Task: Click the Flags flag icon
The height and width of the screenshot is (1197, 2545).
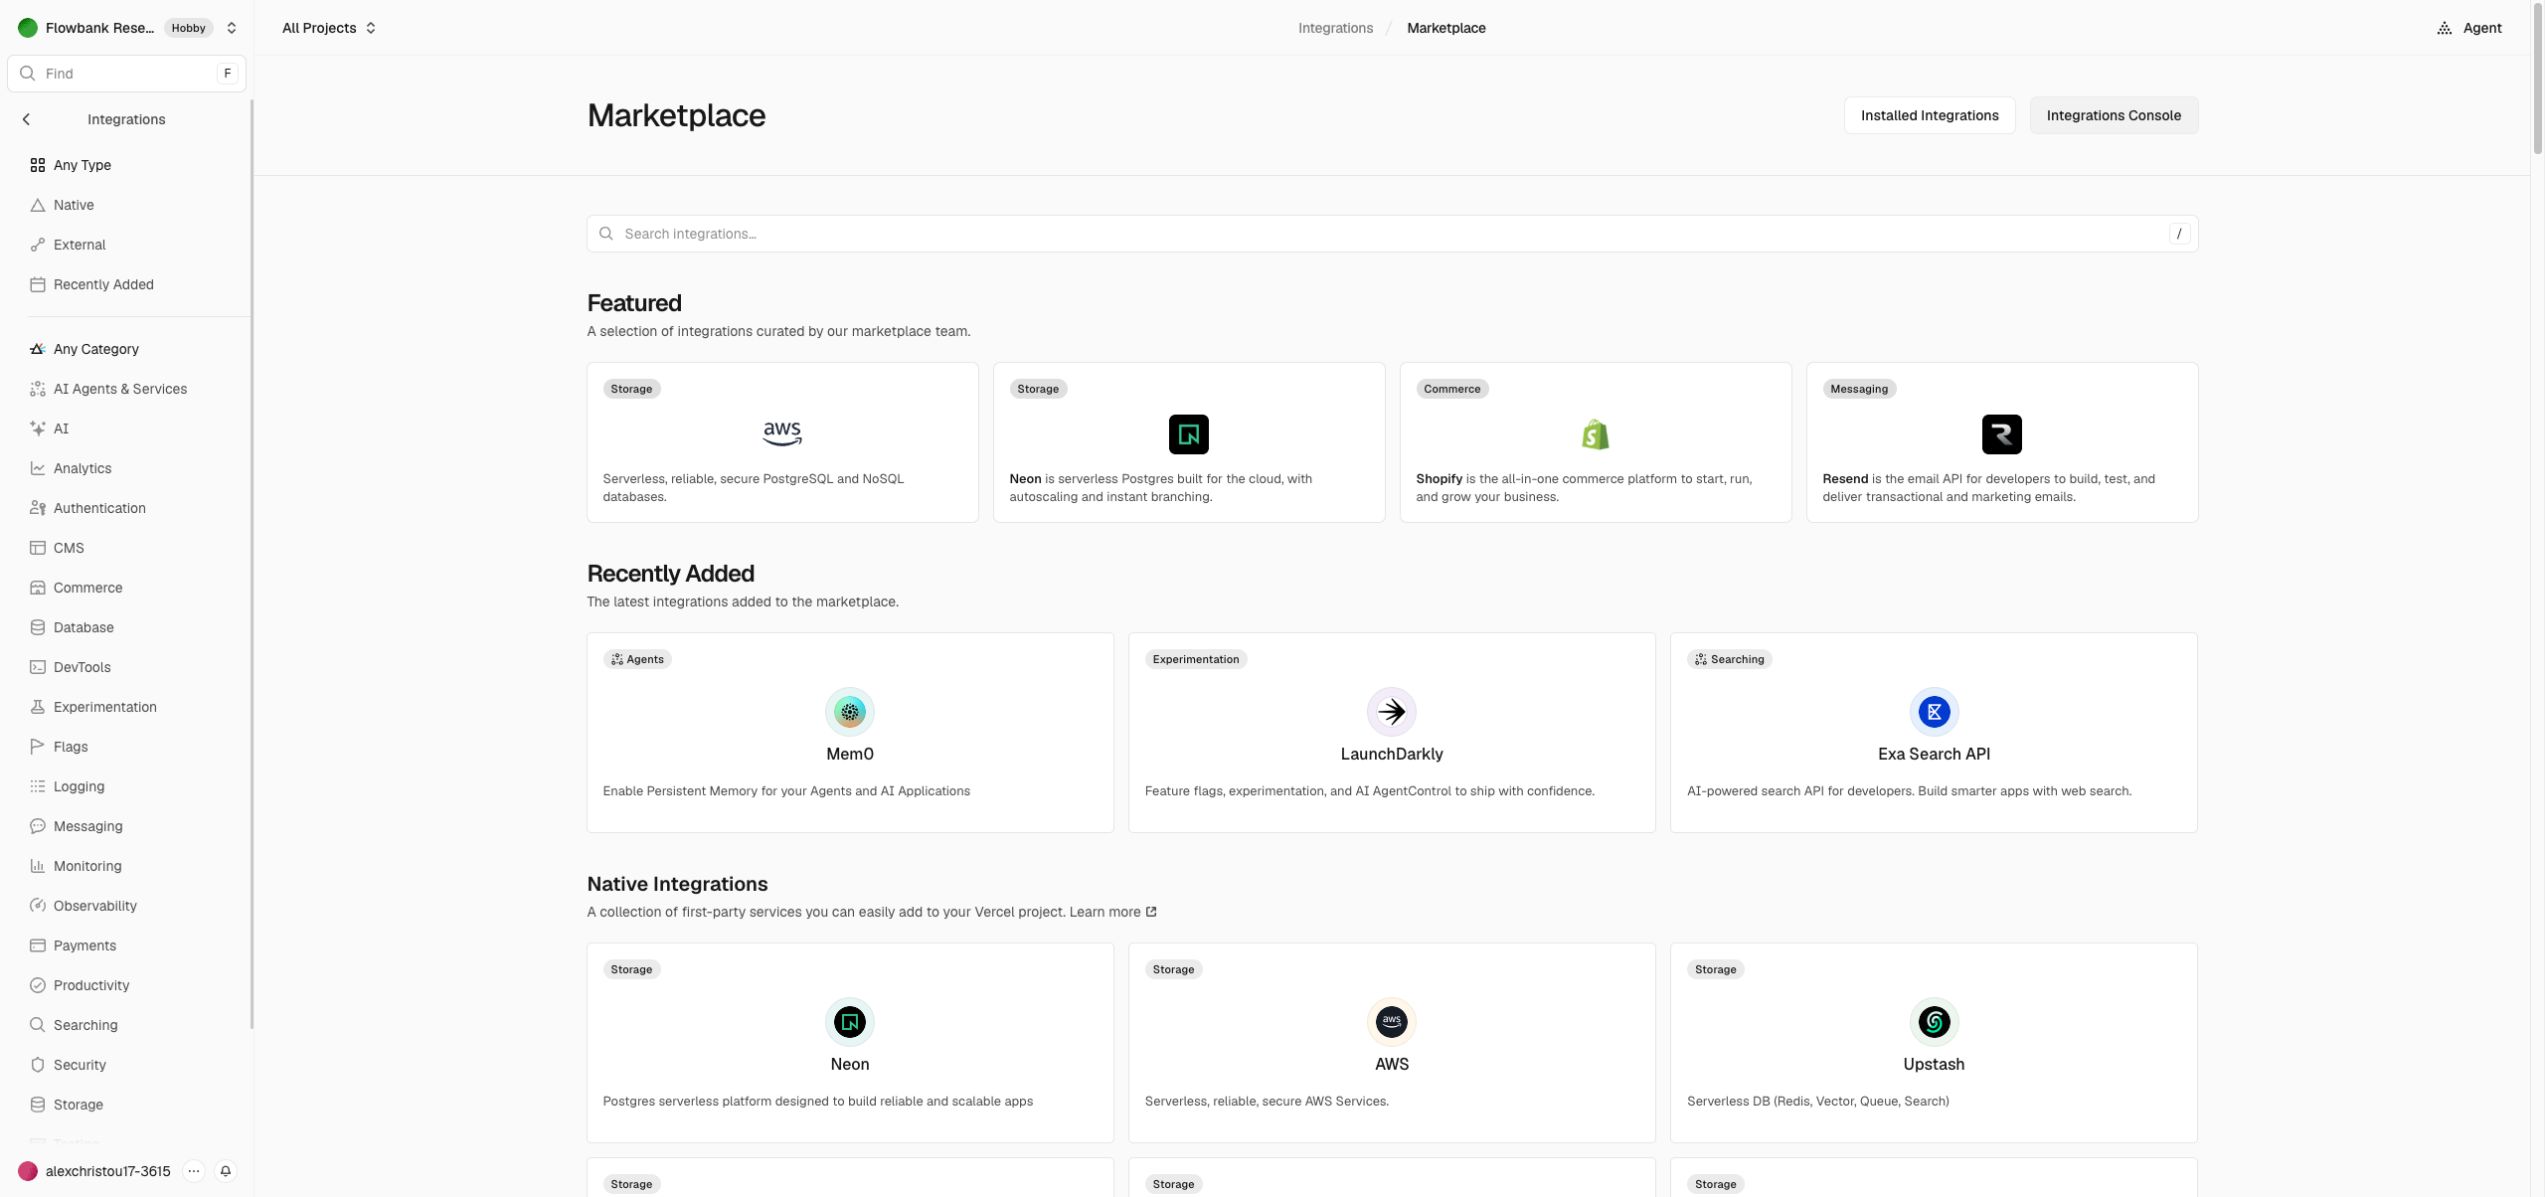Action: [37, 747]
